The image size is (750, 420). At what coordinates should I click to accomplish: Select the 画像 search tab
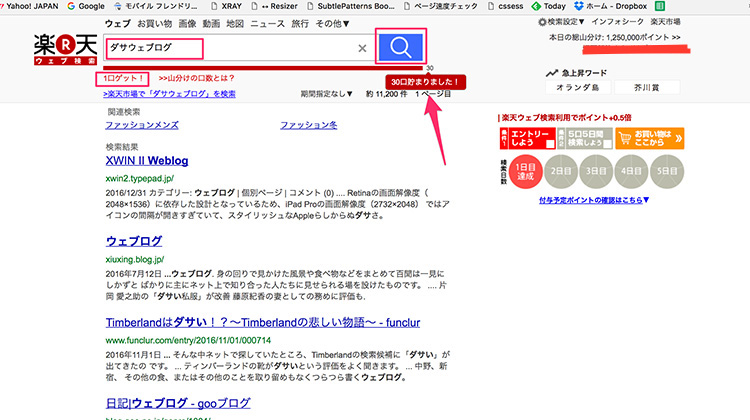pyautogui.click(x=188, y=23)
